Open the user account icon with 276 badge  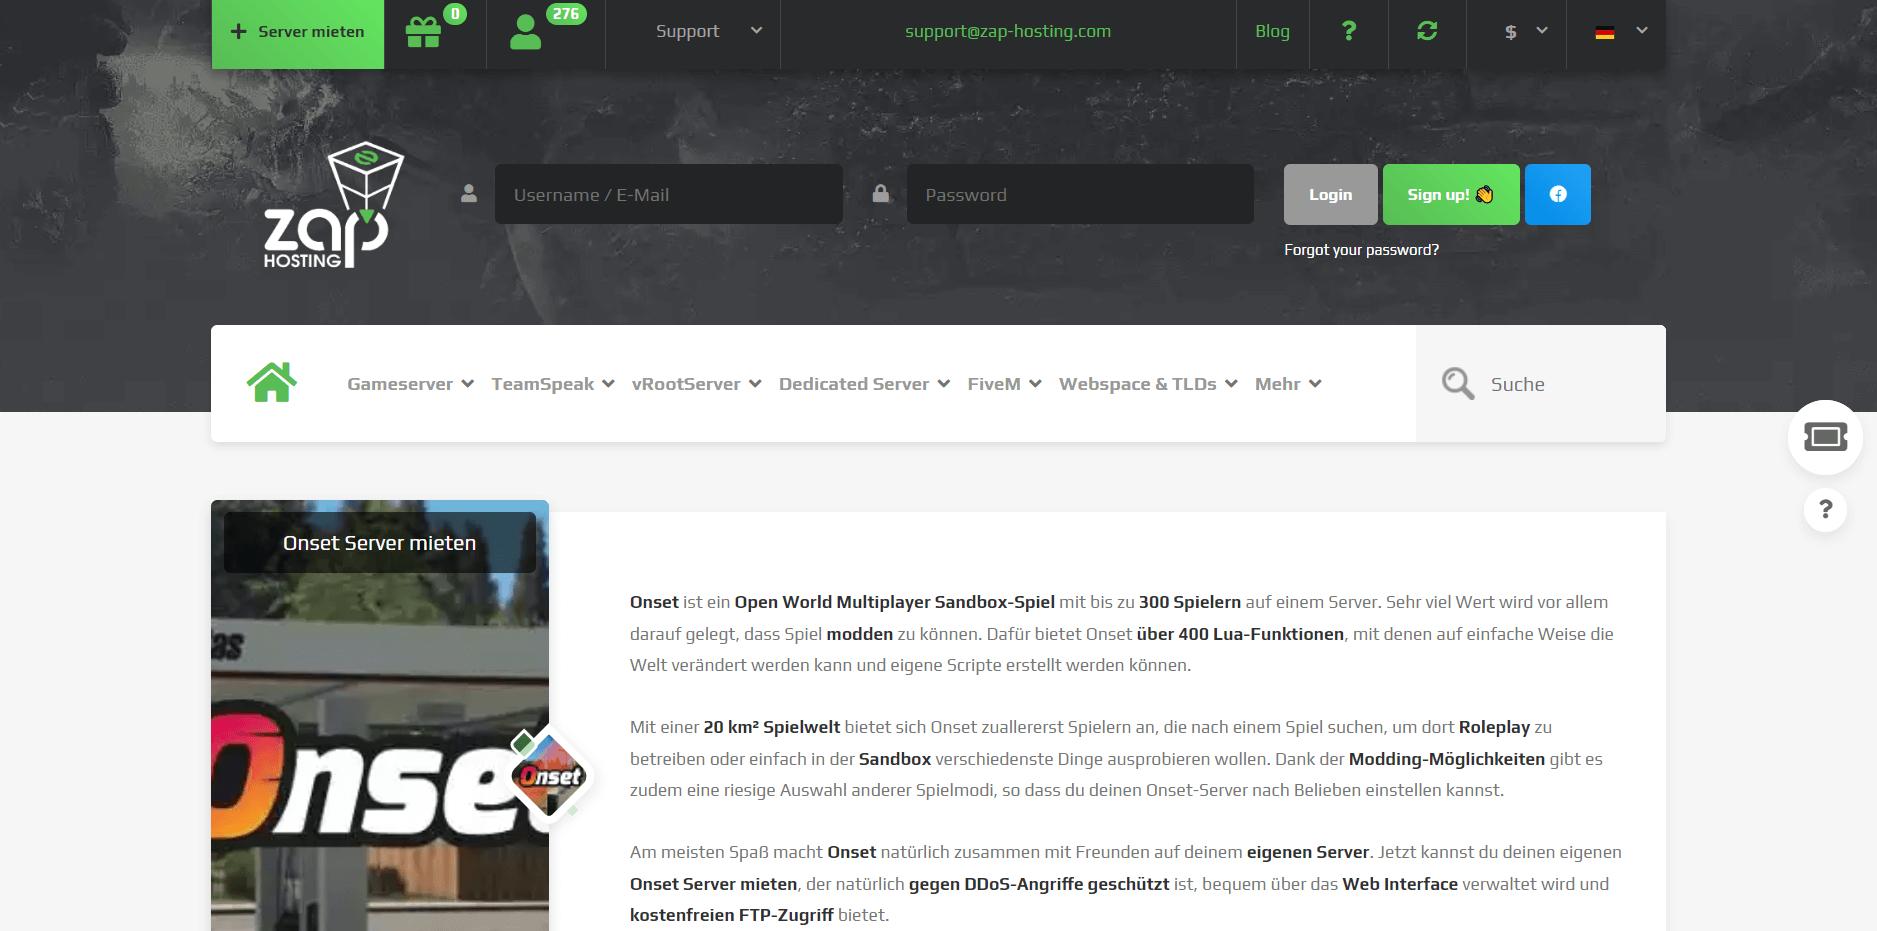pyautogui.click(x=525, y=33)
